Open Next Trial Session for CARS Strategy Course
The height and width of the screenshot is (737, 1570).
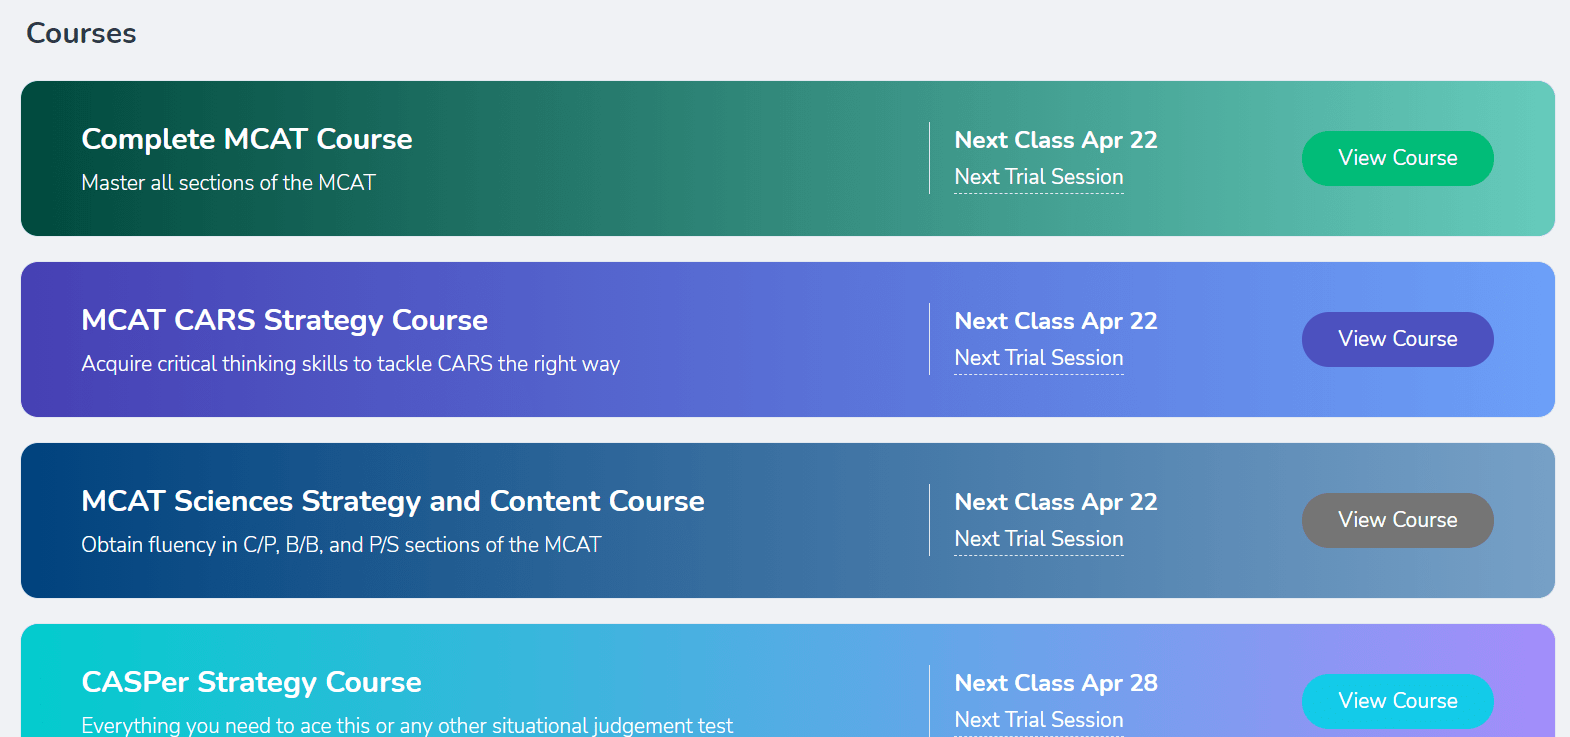coord(1038,358)
